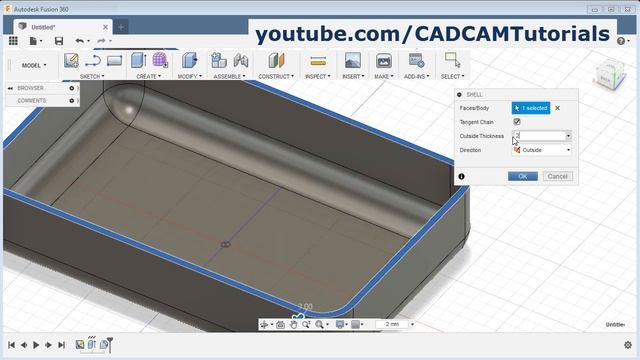The image size is (640, 360).
Task: Clear the Faces/Body selection with X
Action: pos(557,108)
